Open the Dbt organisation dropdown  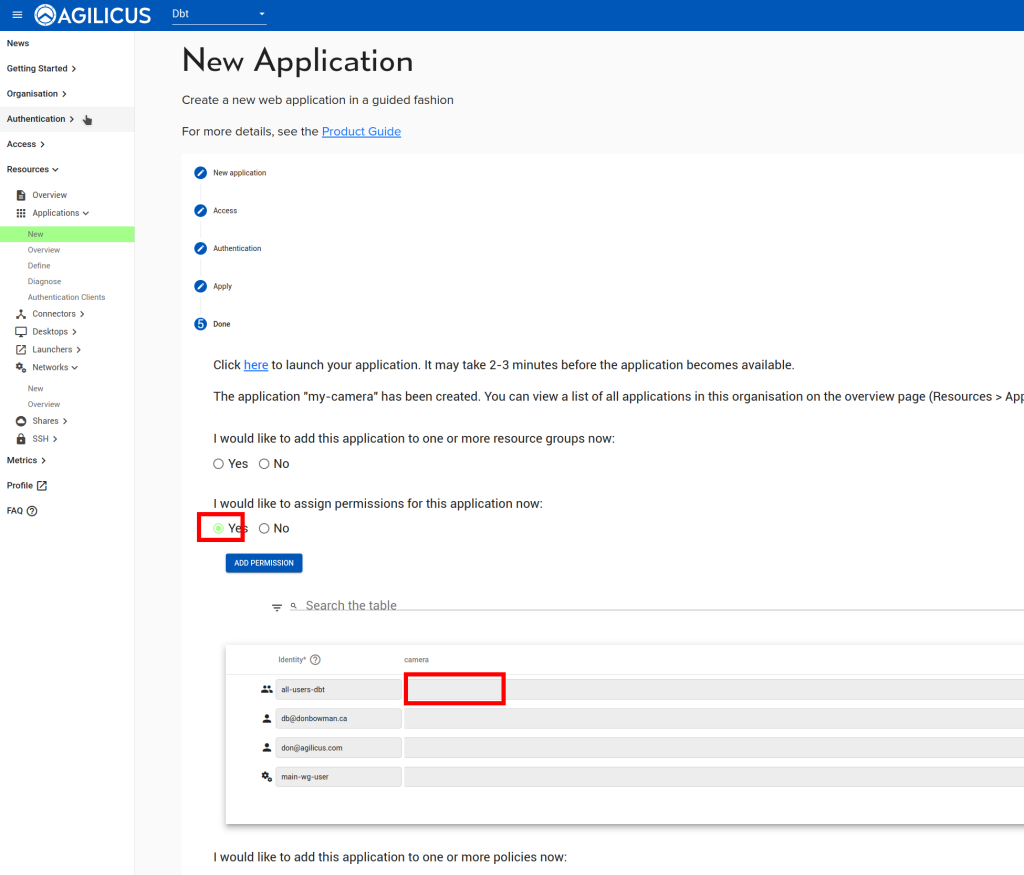[219, 14]
